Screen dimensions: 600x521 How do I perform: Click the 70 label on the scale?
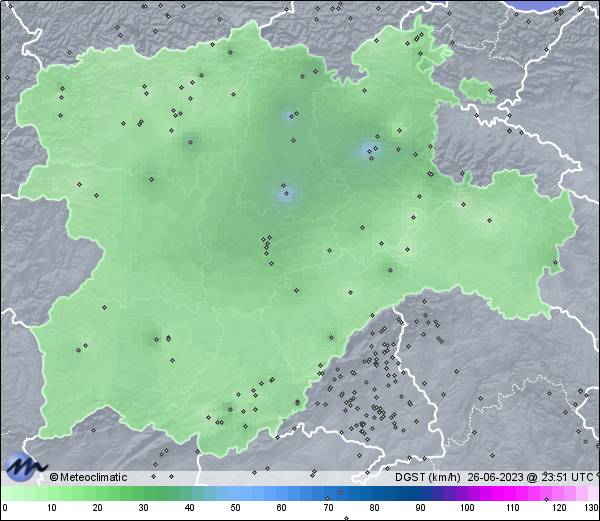tap(327, 508)
